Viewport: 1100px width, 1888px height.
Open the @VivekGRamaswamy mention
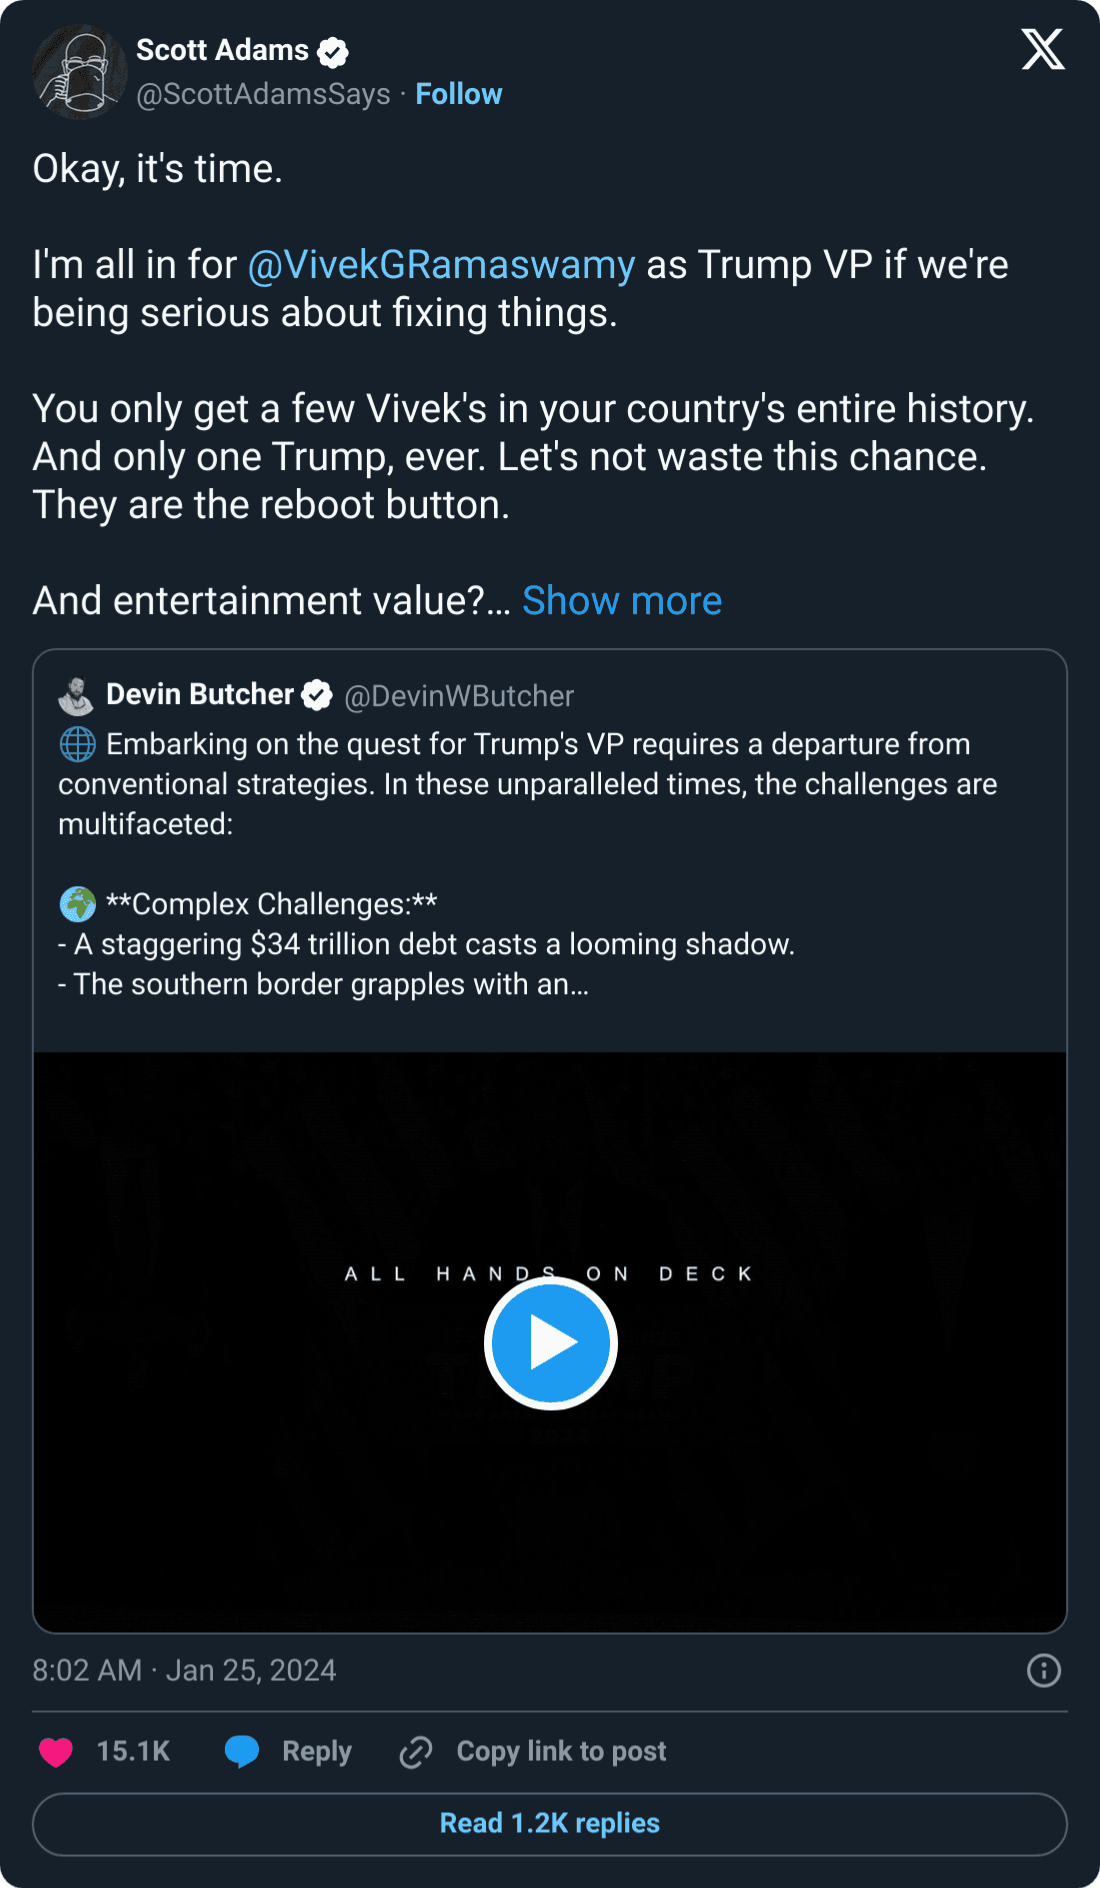click(x=441, y=265)
